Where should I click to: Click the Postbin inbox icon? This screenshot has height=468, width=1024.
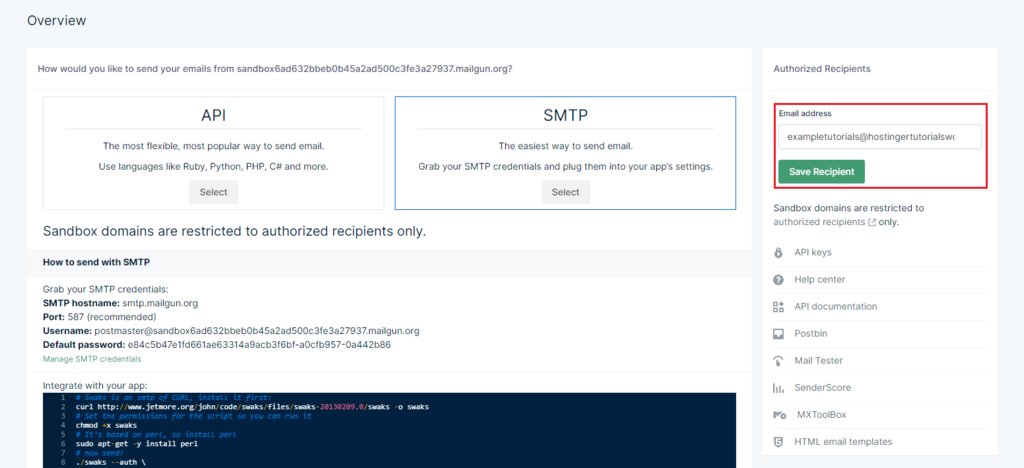coord(778,334)
